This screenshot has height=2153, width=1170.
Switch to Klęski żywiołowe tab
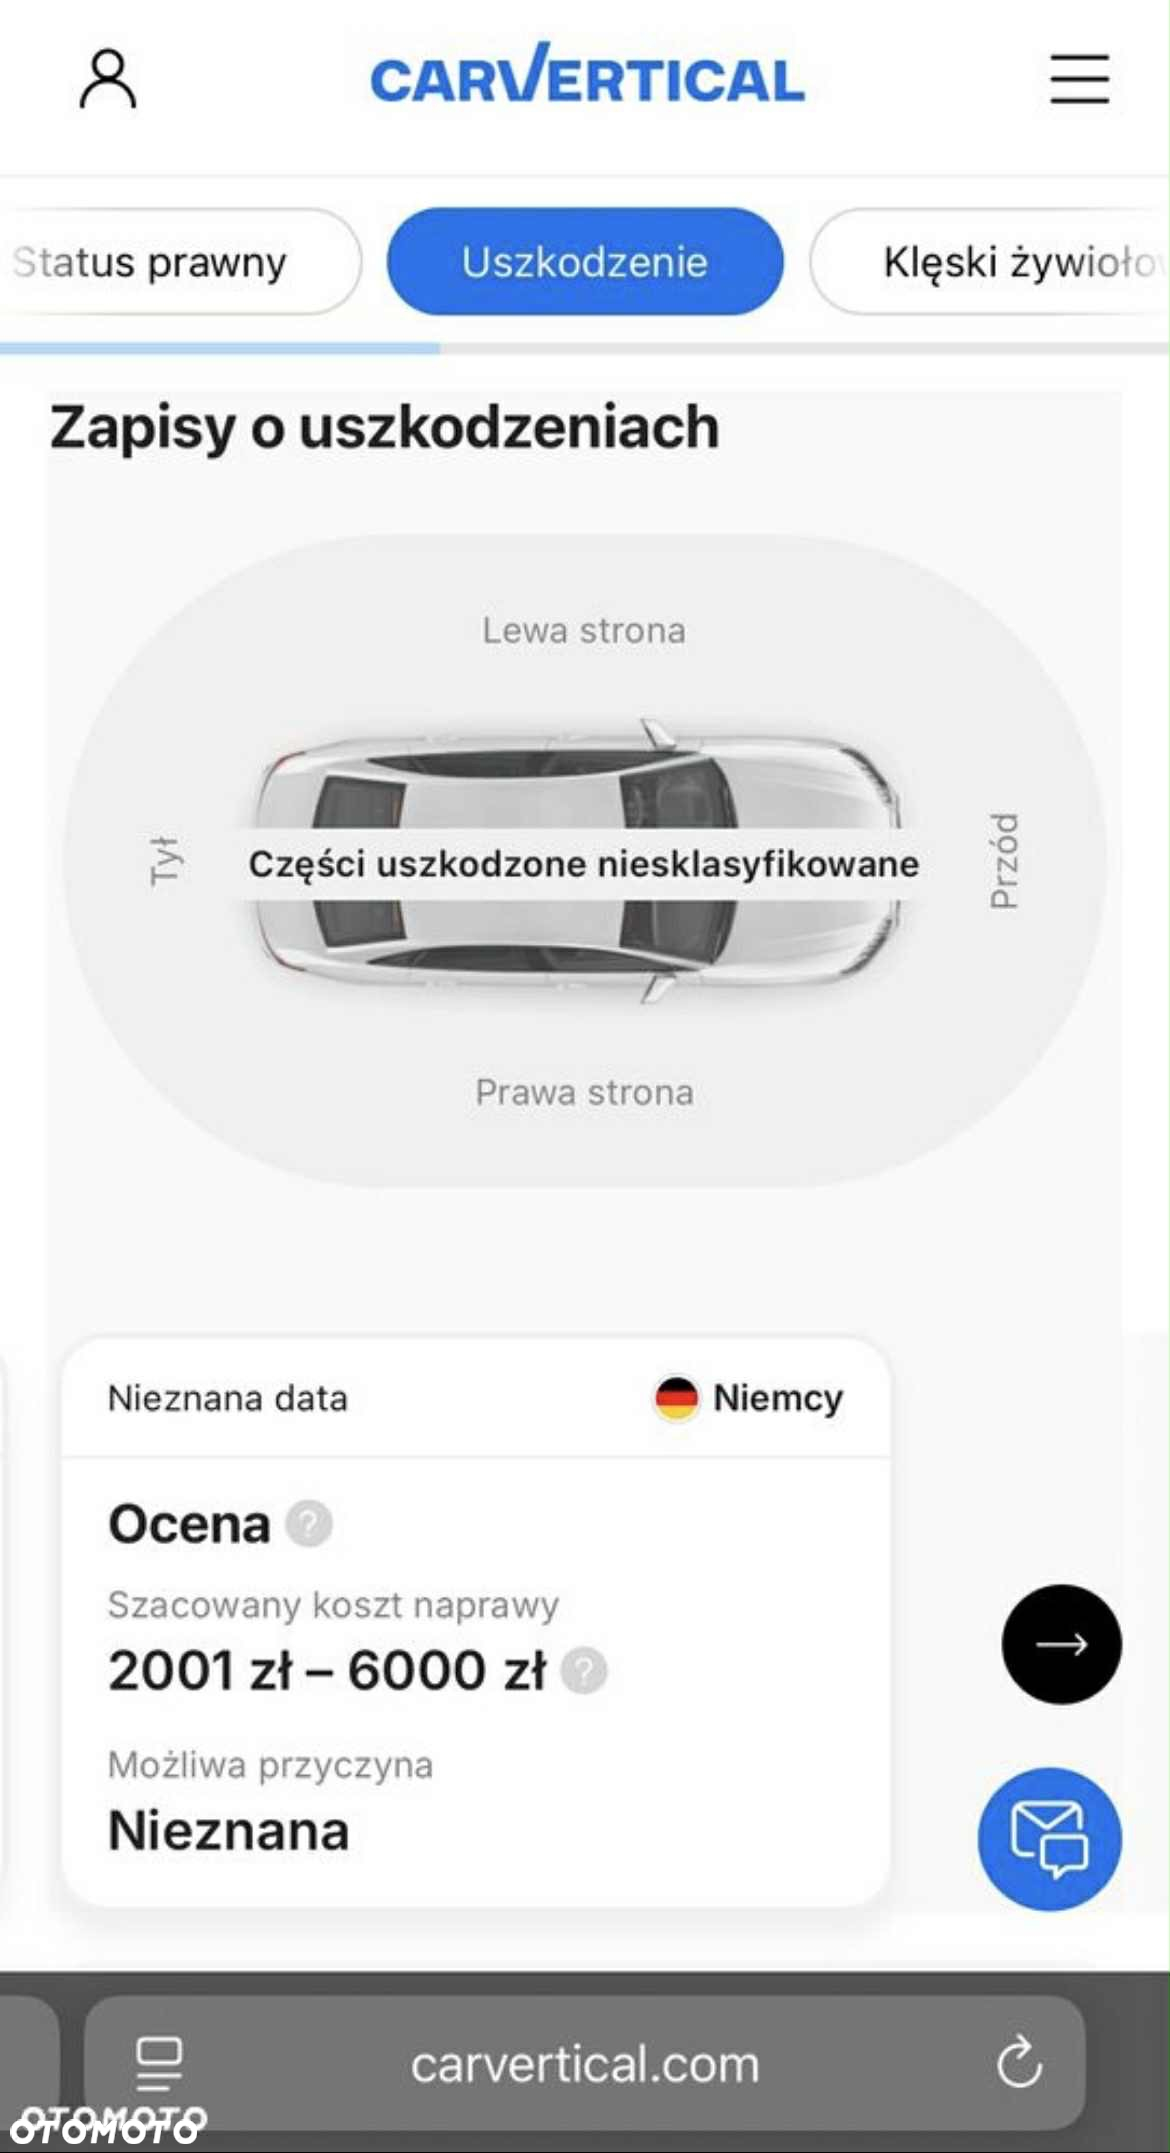click(x=990, y=262)
